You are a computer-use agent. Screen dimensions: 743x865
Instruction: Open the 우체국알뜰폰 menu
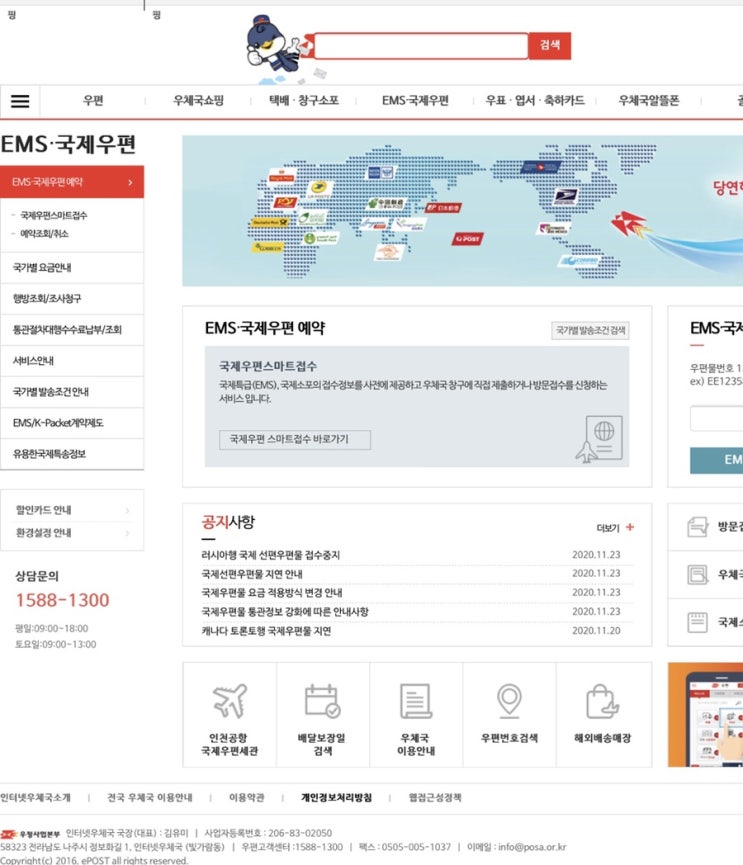(649, 100)
